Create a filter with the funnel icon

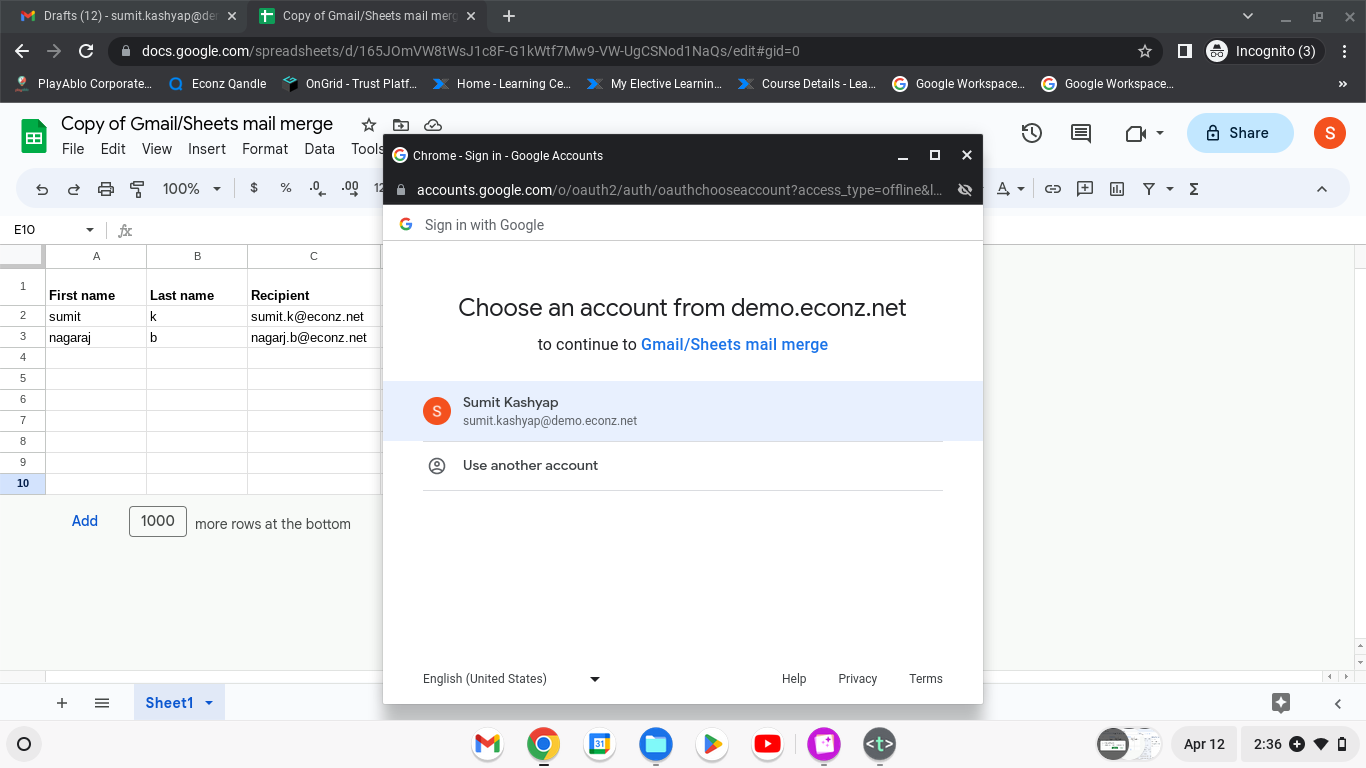[1149, 189]
